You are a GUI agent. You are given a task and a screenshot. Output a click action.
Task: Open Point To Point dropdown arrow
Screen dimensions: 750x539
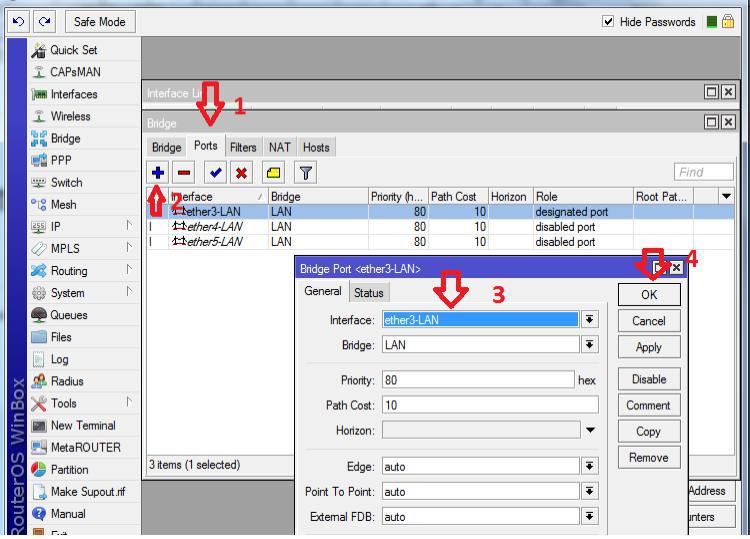coord(590,491)
